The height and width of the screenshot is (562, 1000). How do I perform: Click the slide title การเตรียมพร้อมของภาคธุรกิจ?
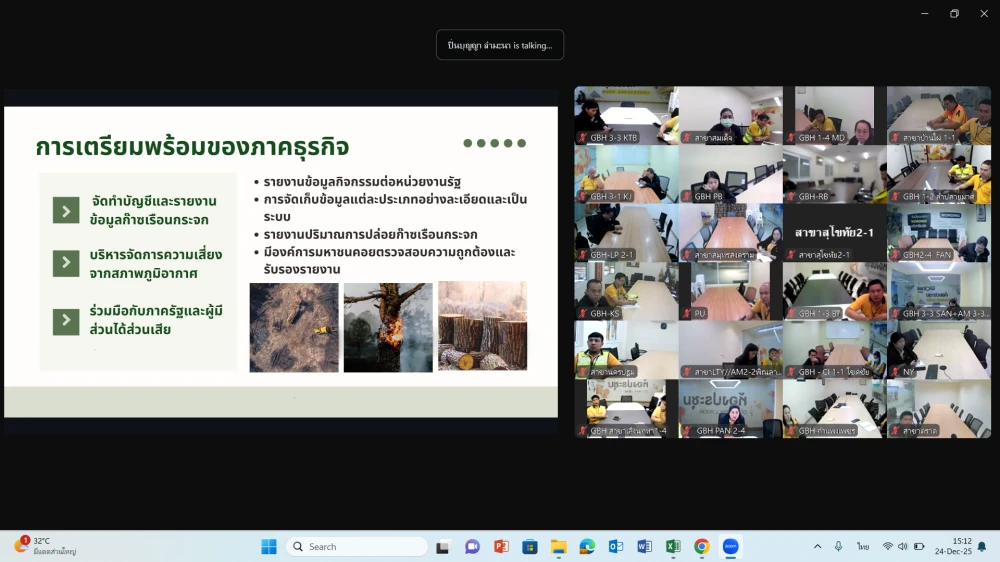[193, 147]
